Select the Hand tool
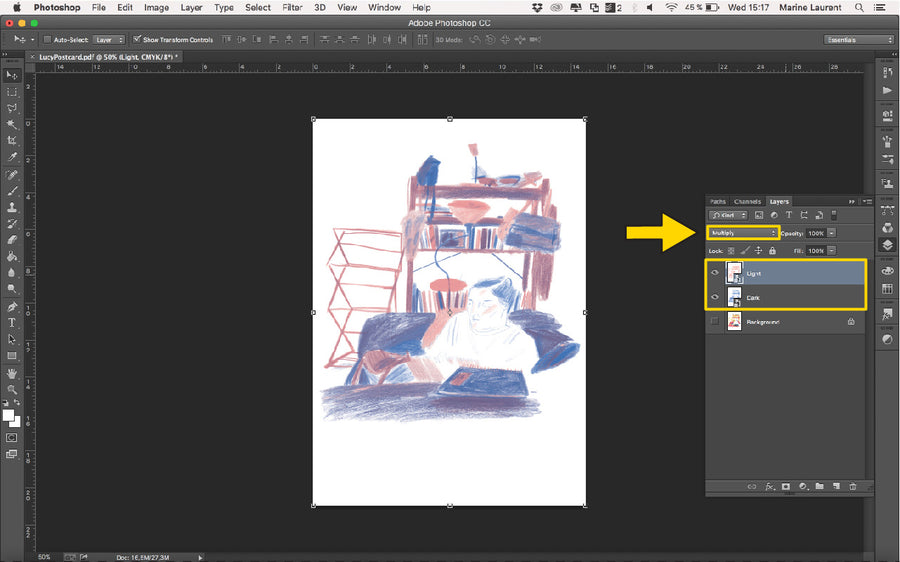900x562 pixels. (x=11, y=374)
